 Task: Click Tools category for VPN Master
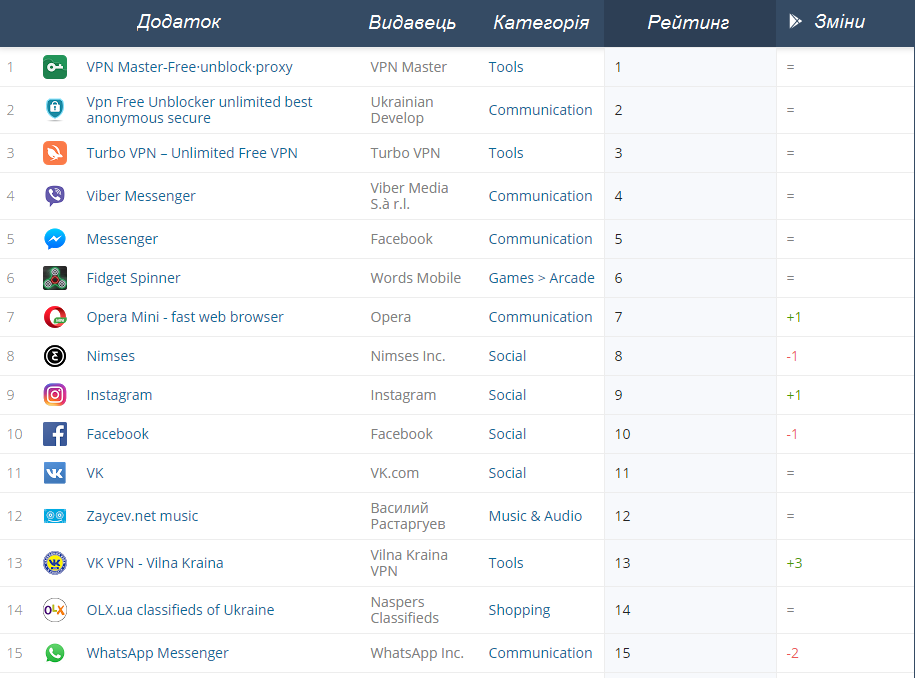[x=506, y=67]
